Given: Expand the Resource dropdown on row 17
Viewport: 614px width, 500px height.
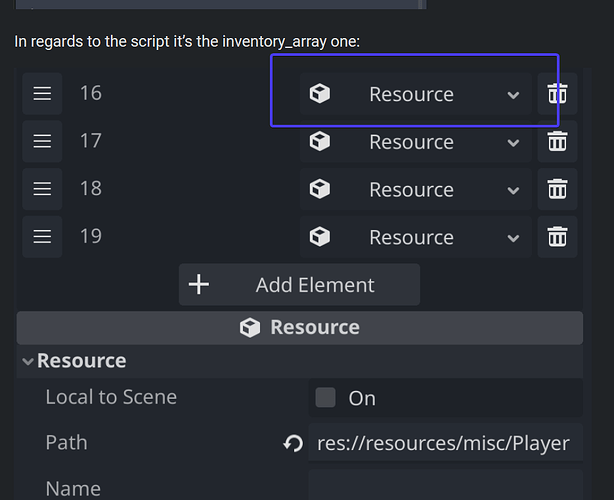Looking at the screenshot, I should click(x=513, y=143).
